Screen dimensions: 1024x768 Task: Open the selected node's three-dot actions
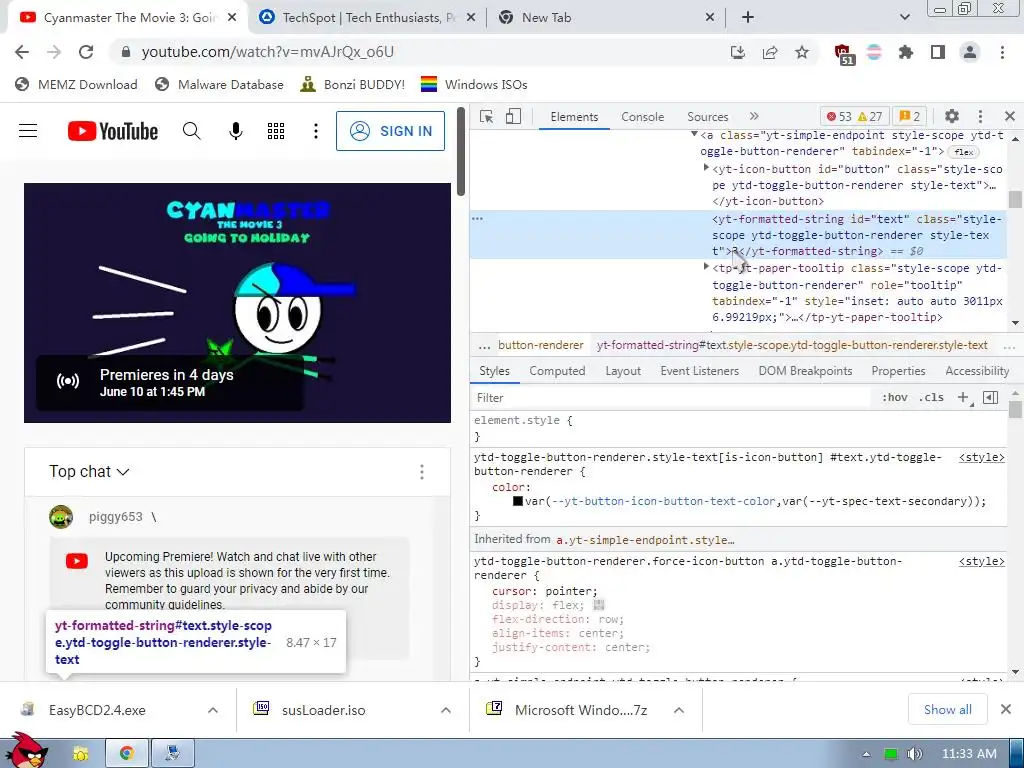click(477, 219)
